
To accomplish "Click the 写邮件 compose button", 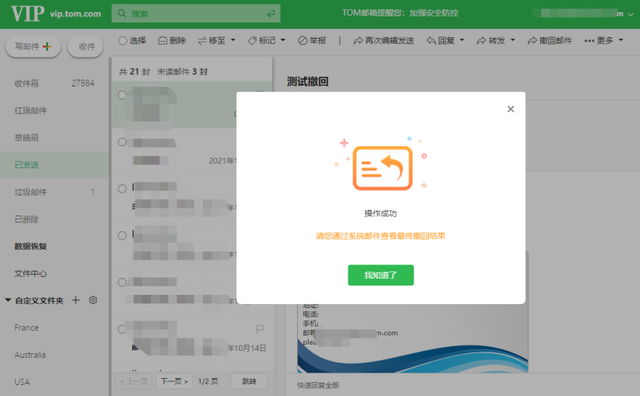I will (x=33, y=47).
